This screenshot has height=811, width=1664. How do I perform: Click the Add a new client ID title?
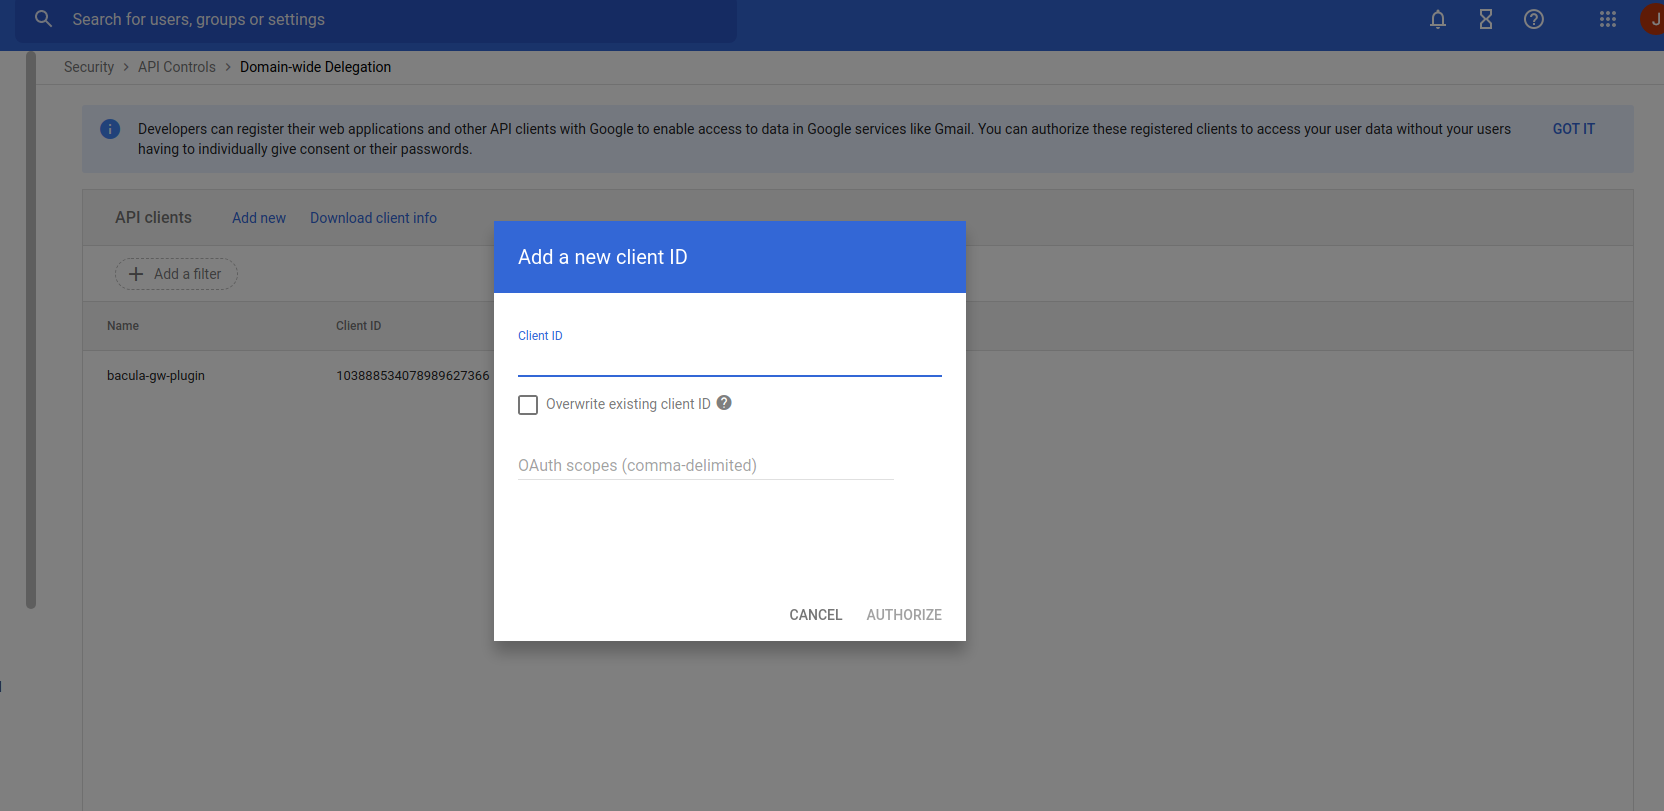603,257
